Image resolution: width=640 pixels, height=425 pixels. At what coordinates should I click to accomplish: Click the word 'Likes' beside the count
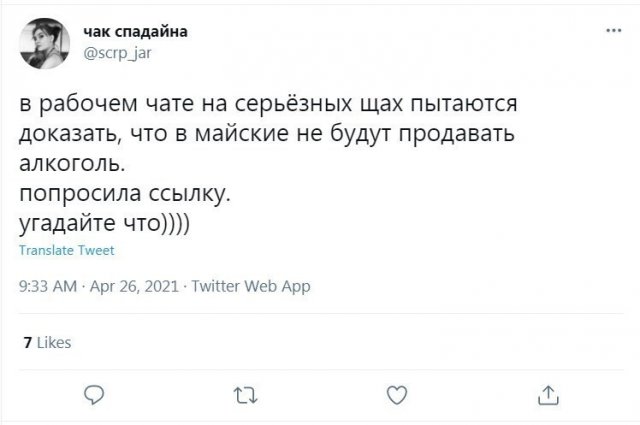pos(53,343)
